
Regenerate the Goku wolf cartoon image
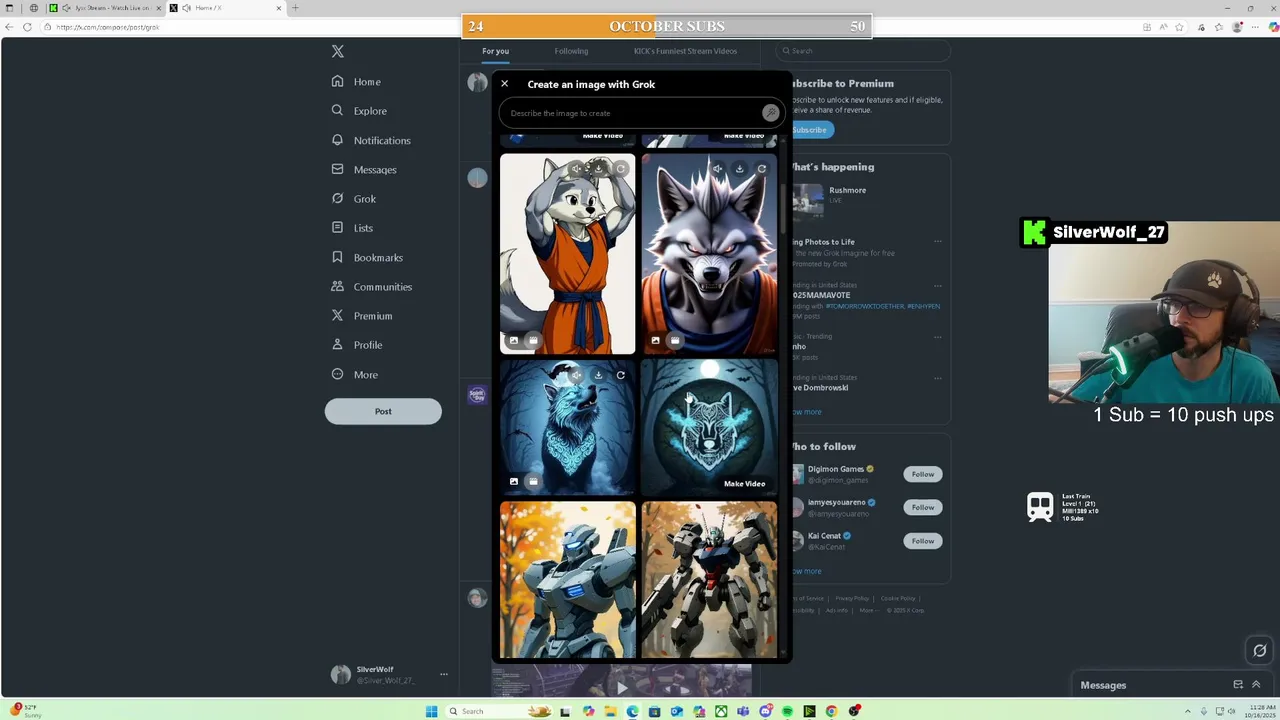[620, 168]
